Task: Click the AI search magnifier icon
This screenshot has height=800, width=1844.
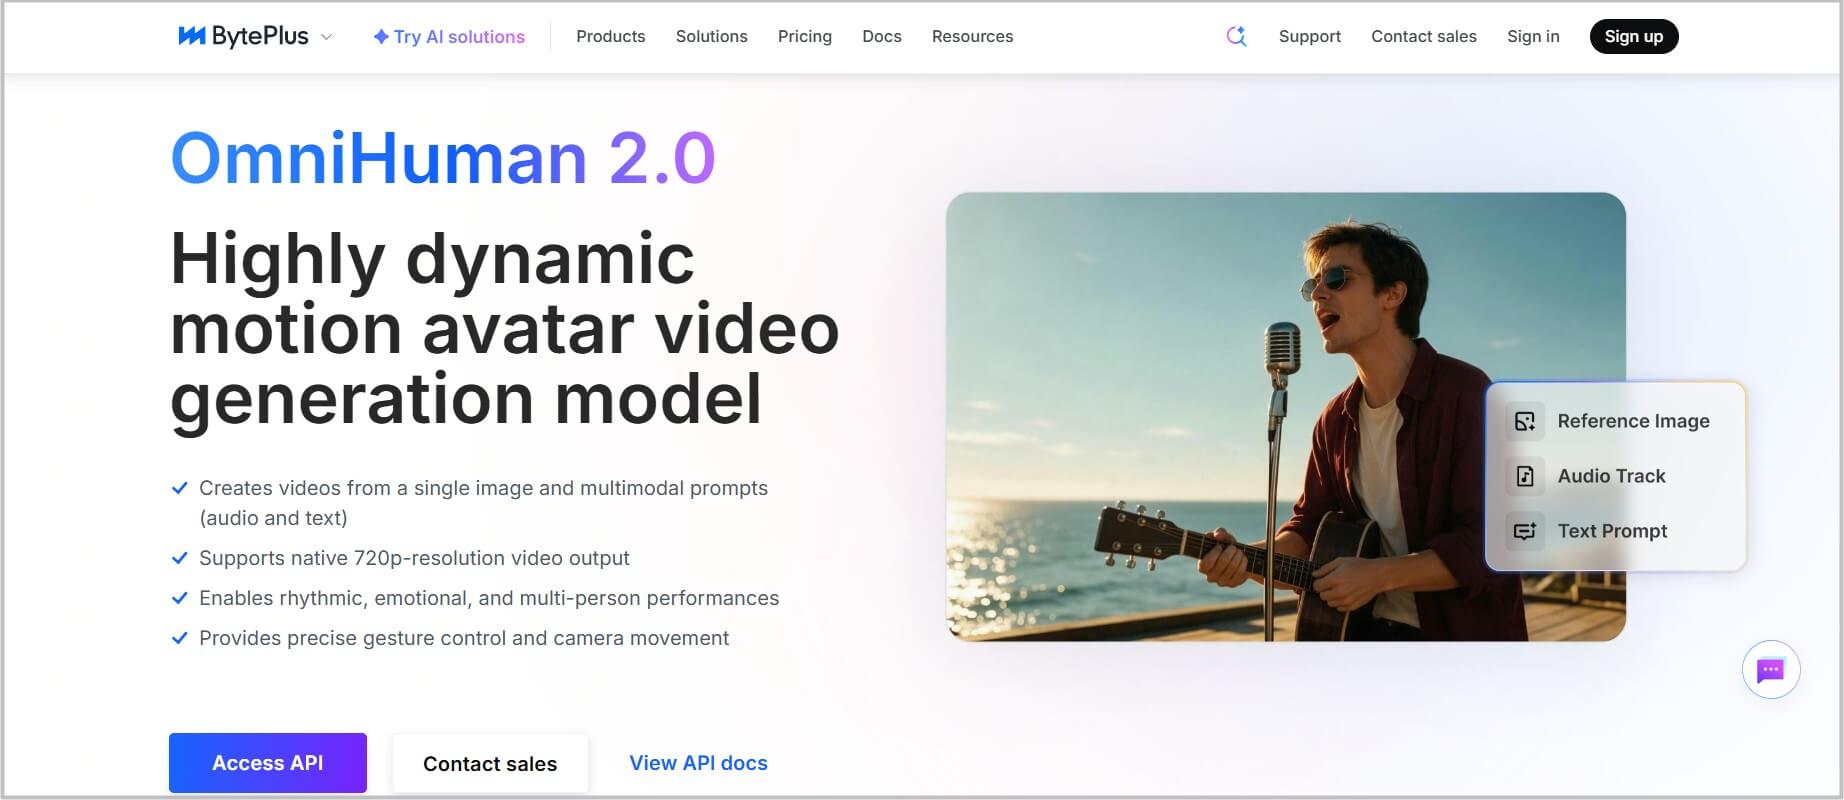Action: [x=1237, y=36]
